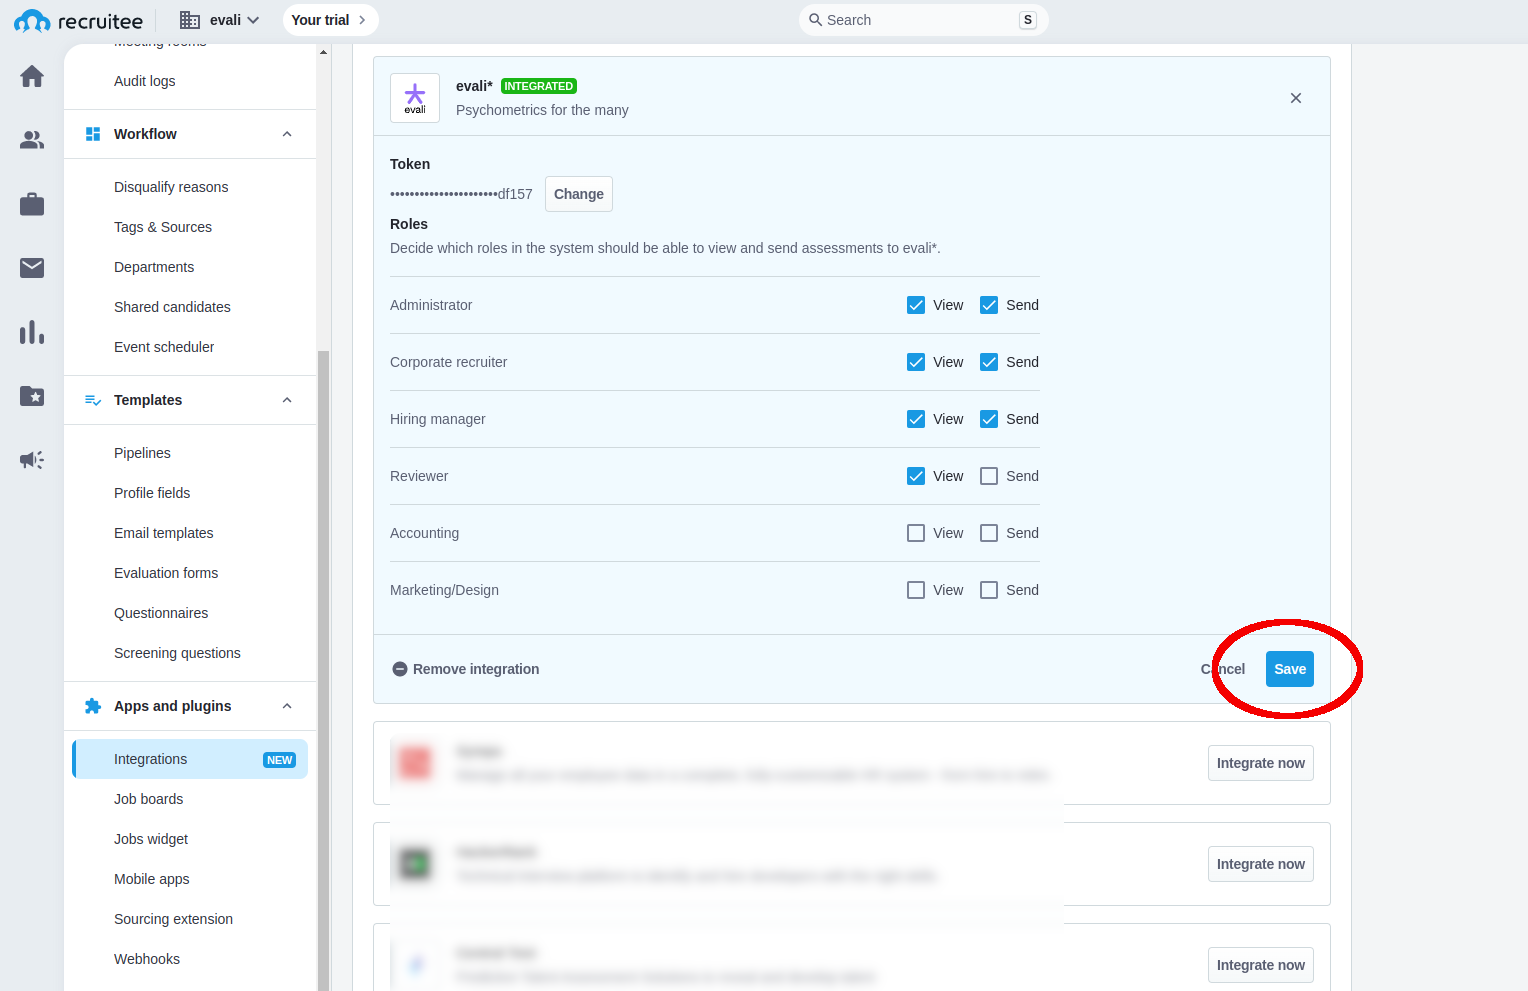Click Change next to the token
The image size is (1528, 991).
pyautogui.click(x=578, y=194)
